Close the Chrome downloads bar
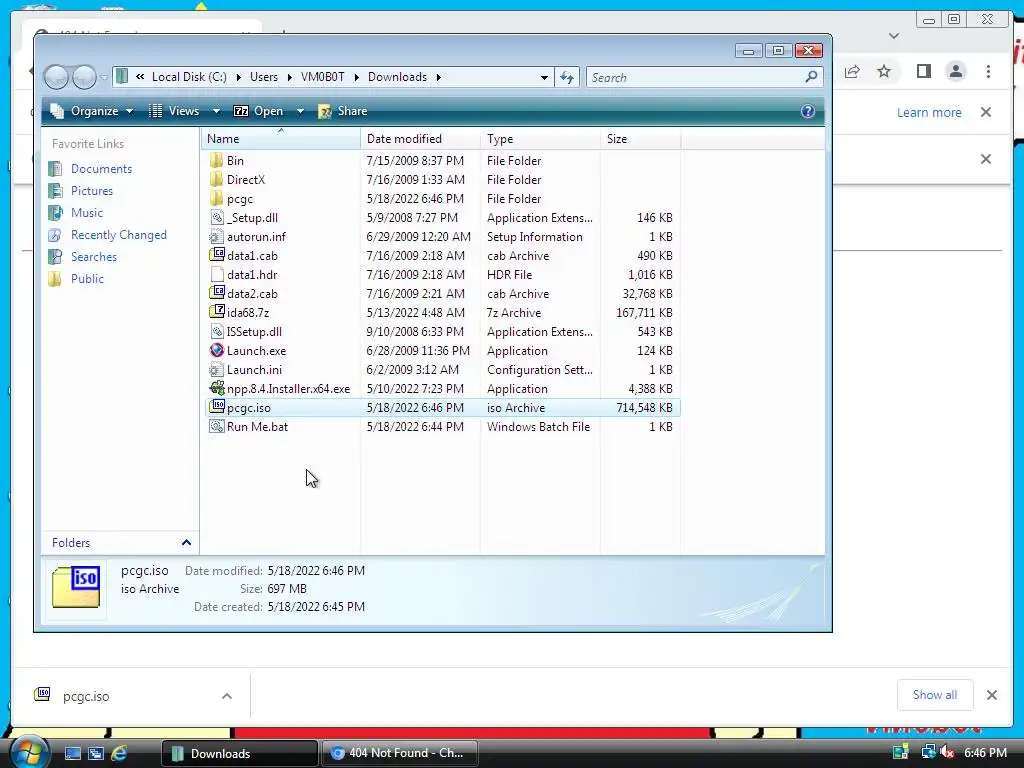The image size is (1024, 768). pos(992,695)
